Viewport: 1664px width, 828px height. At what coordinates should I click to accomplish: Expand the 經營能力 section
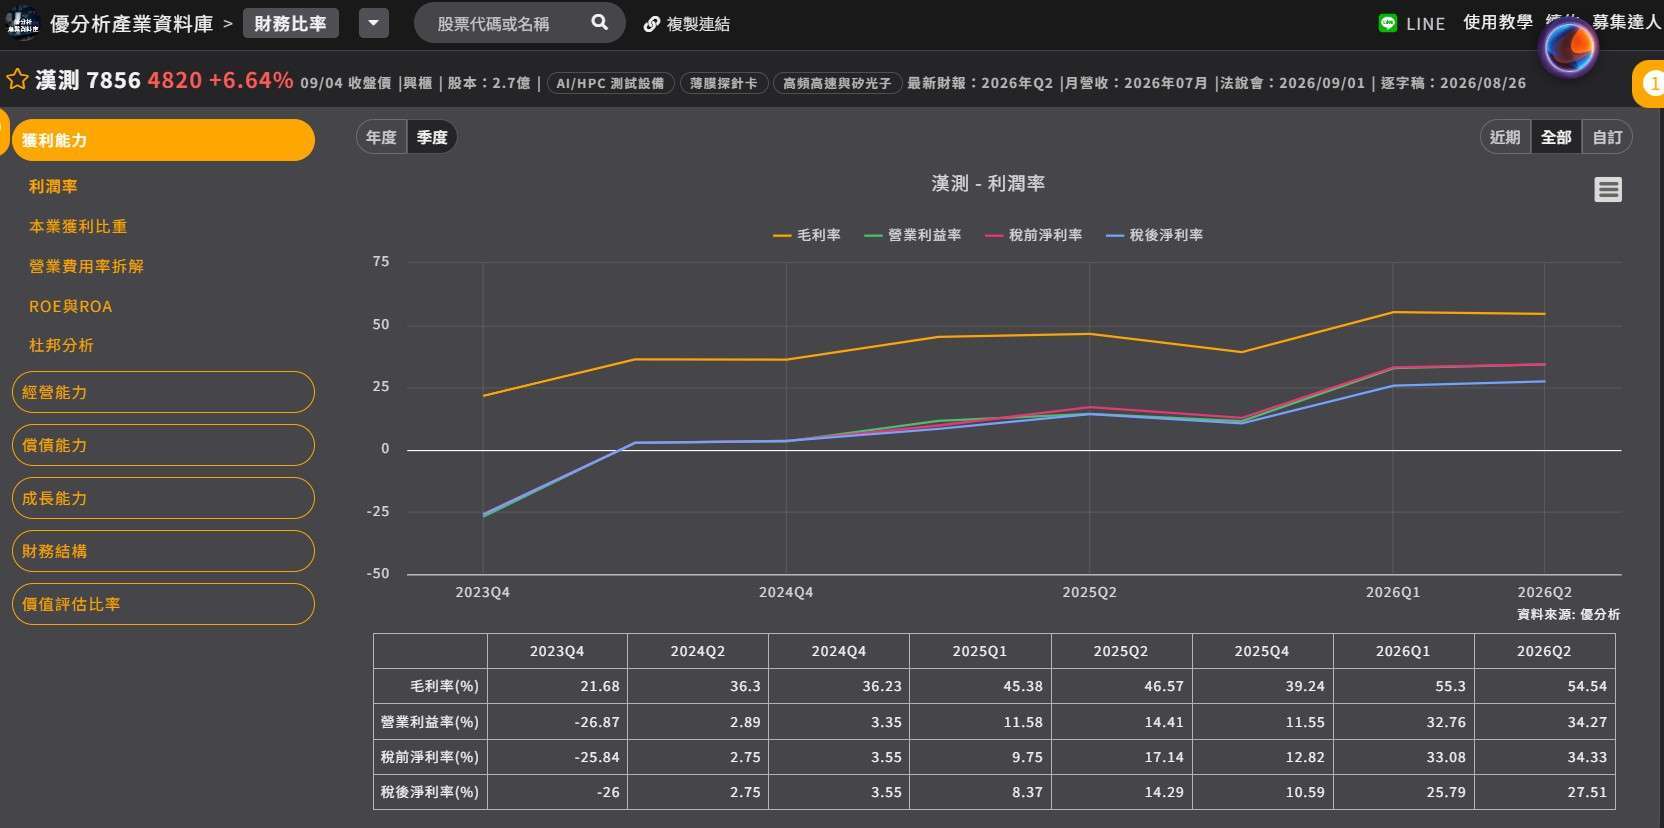pyautogui.click(x=163, y=392)
